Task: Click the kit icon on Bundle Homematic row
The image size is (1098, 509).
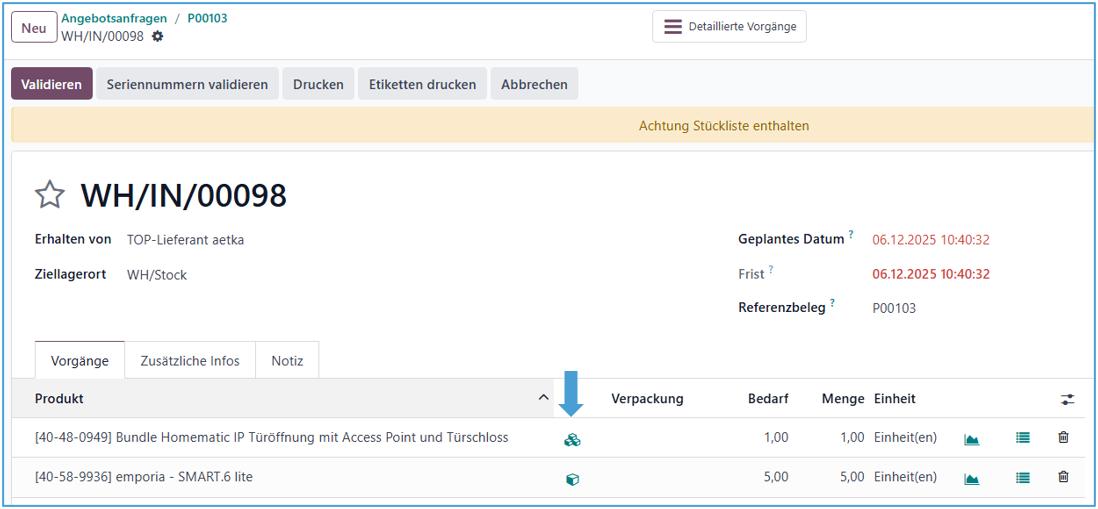Action: (572, 439)
